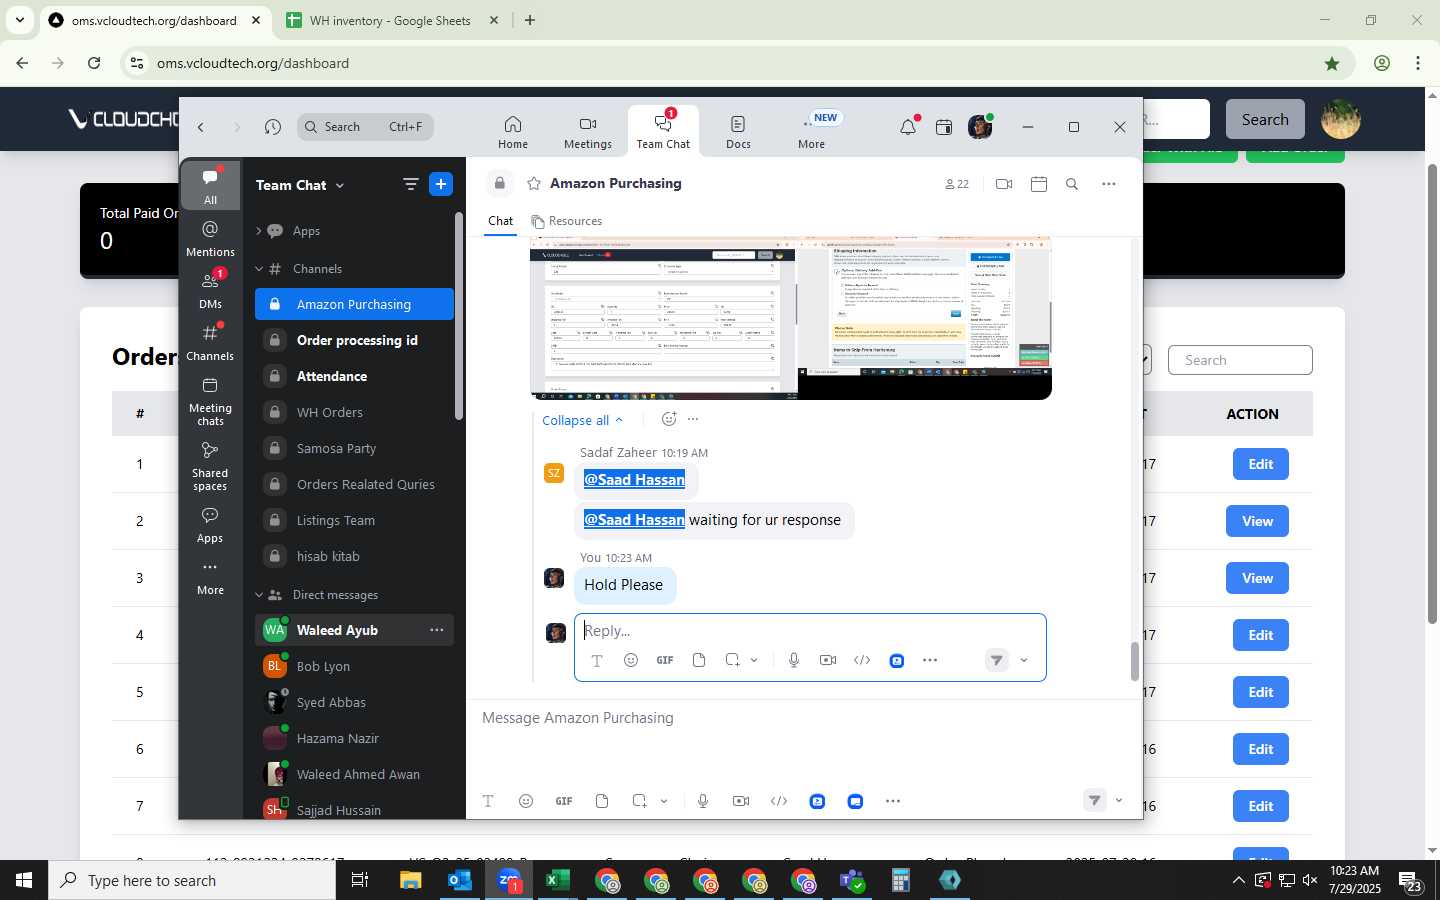
Task: Open the Zoom calendar icon in the top bar
Action: click(943, 127)
